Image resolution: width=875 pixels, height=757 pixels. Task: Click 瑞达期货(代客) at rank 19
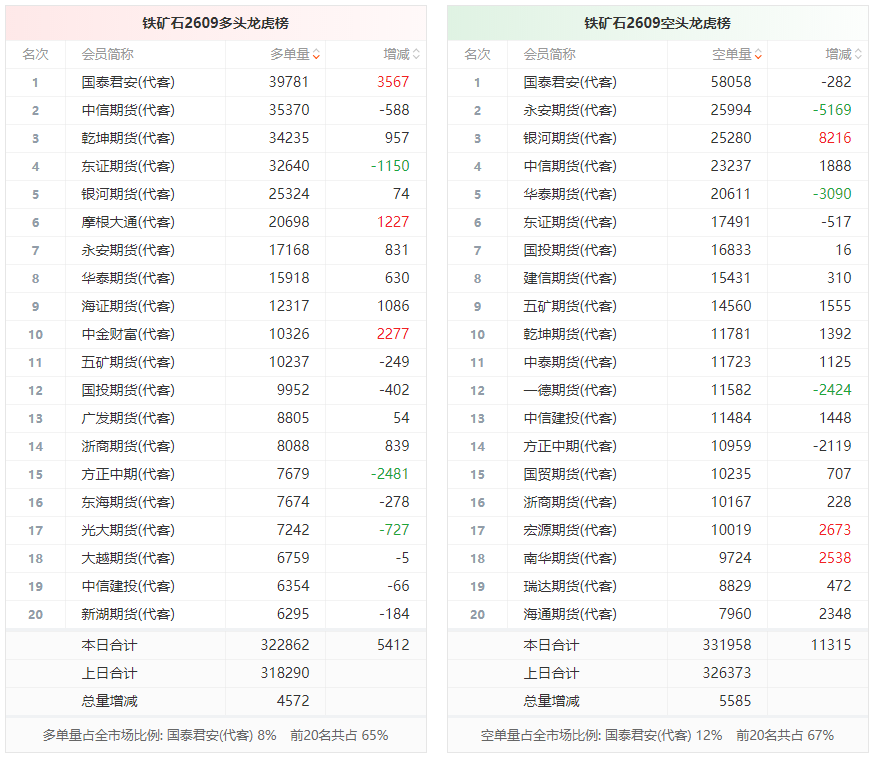(x=570, y=586)
